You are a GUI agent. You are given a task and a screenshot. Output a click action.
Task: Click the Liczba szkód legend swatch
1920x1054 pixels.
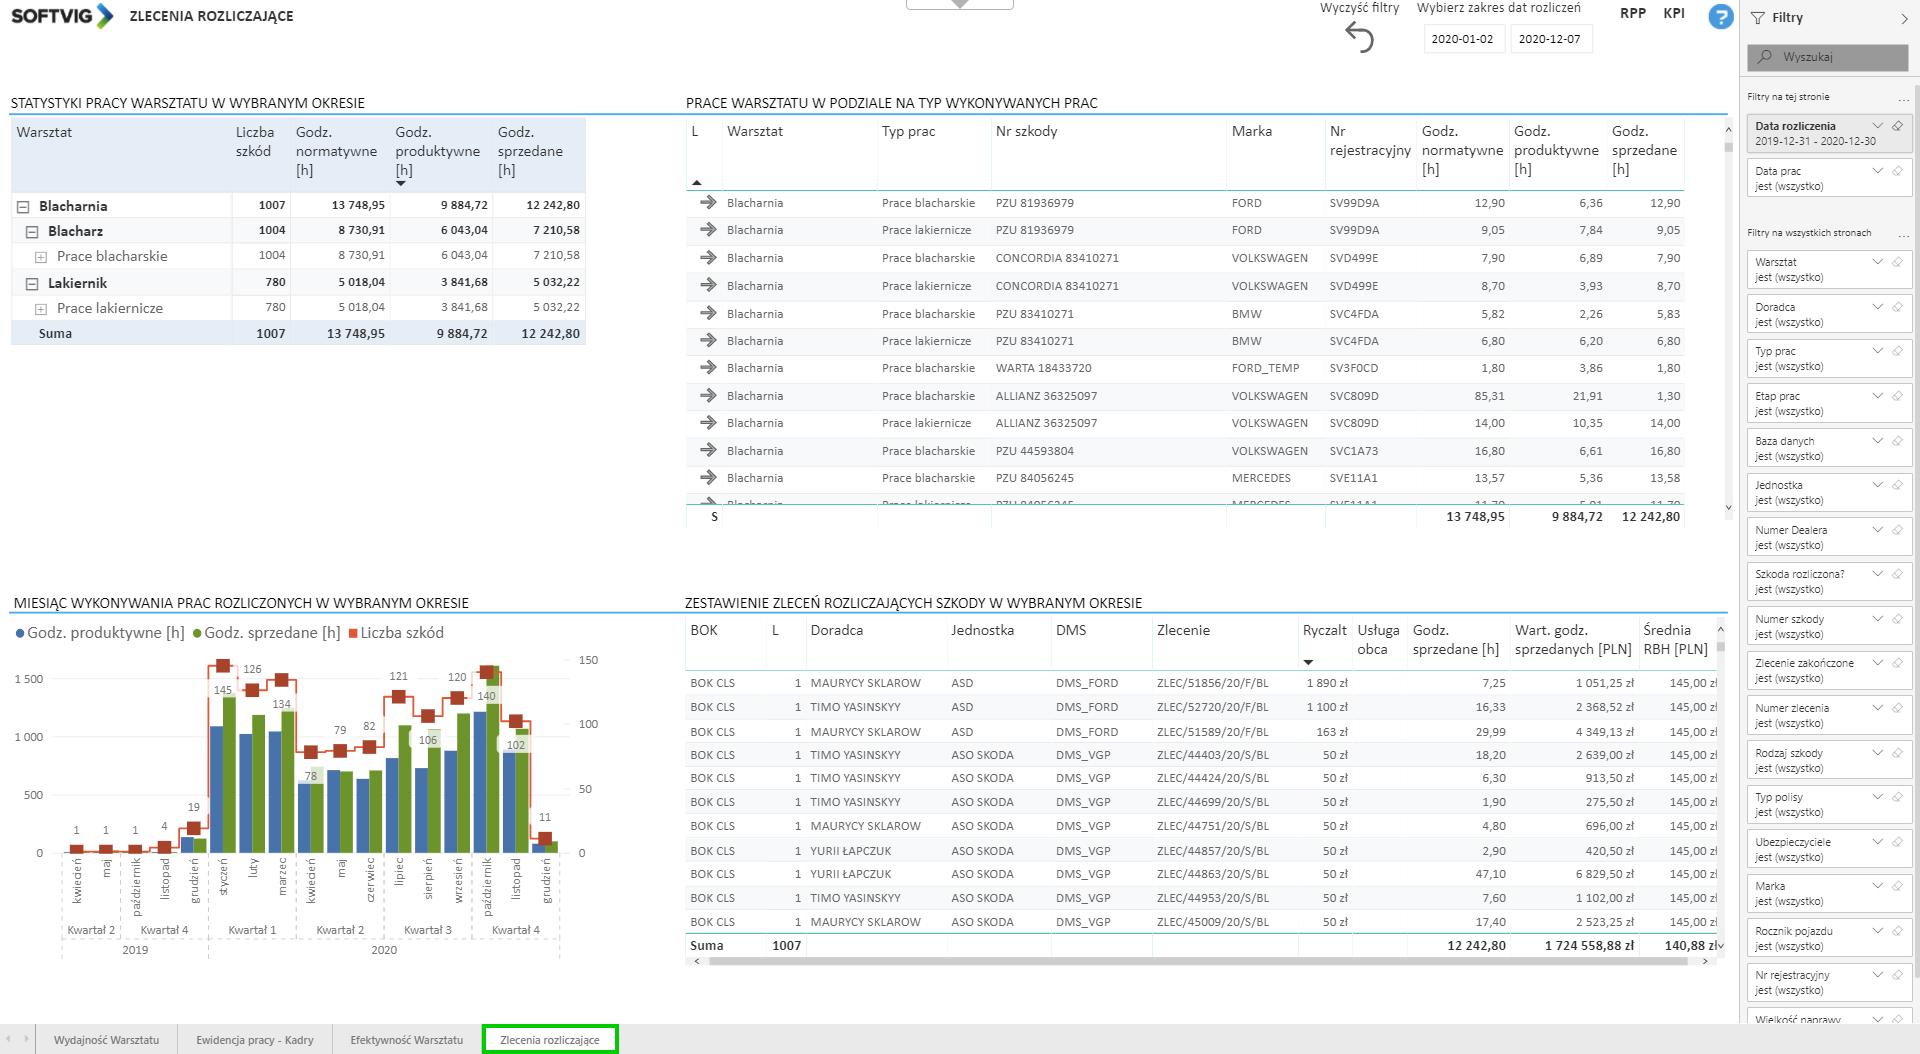(353, 633)
